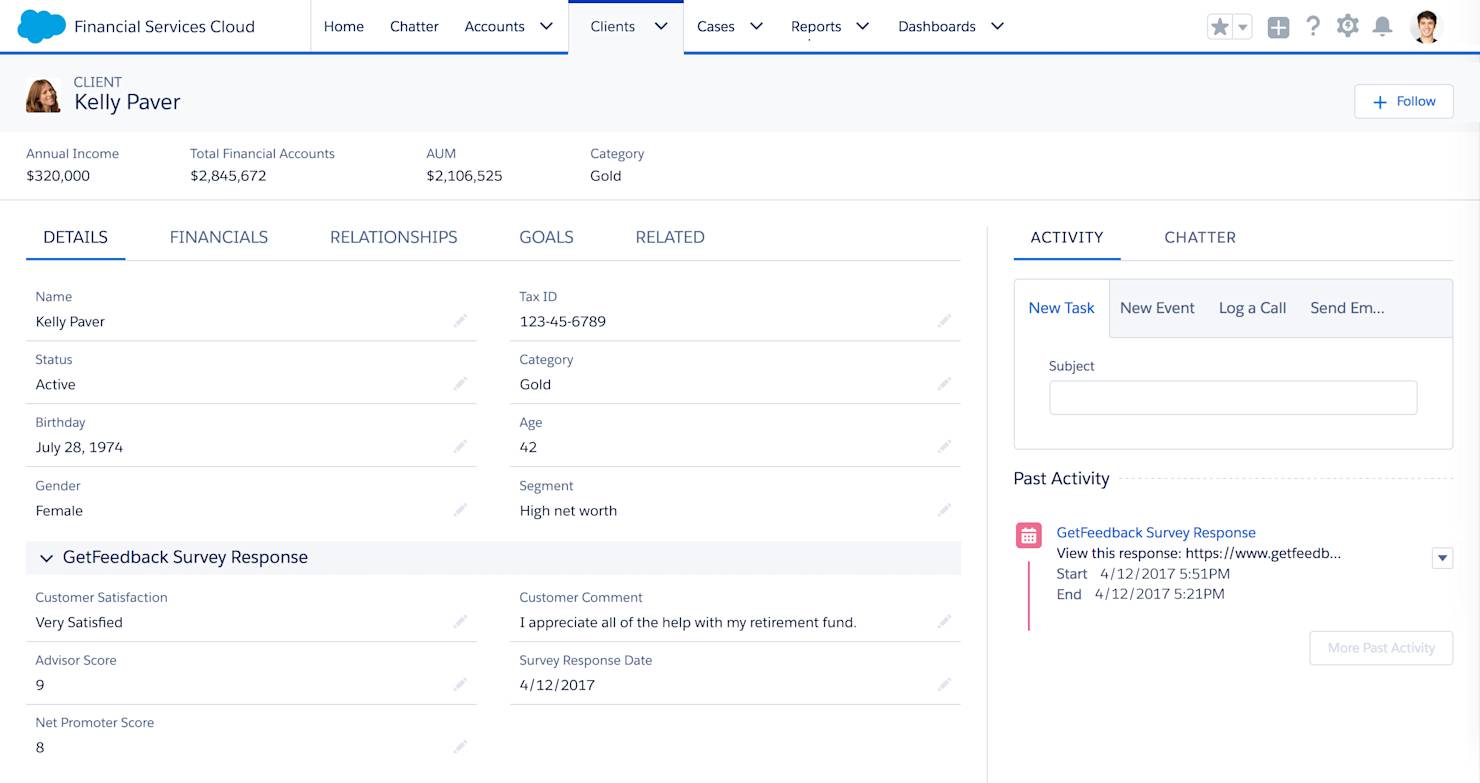
Task: Open the Reports nav item
Action: [816, 27]
